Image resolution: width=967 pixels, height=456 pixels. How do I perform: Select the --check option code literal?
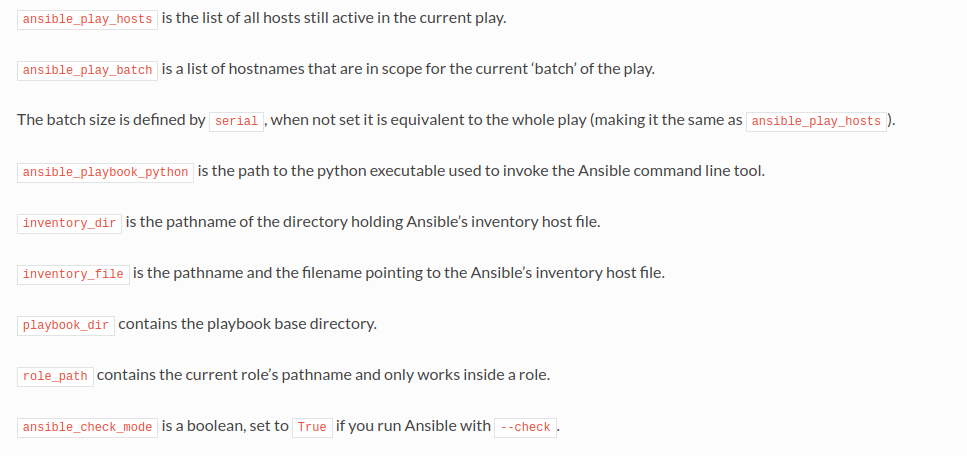[525, 427]
